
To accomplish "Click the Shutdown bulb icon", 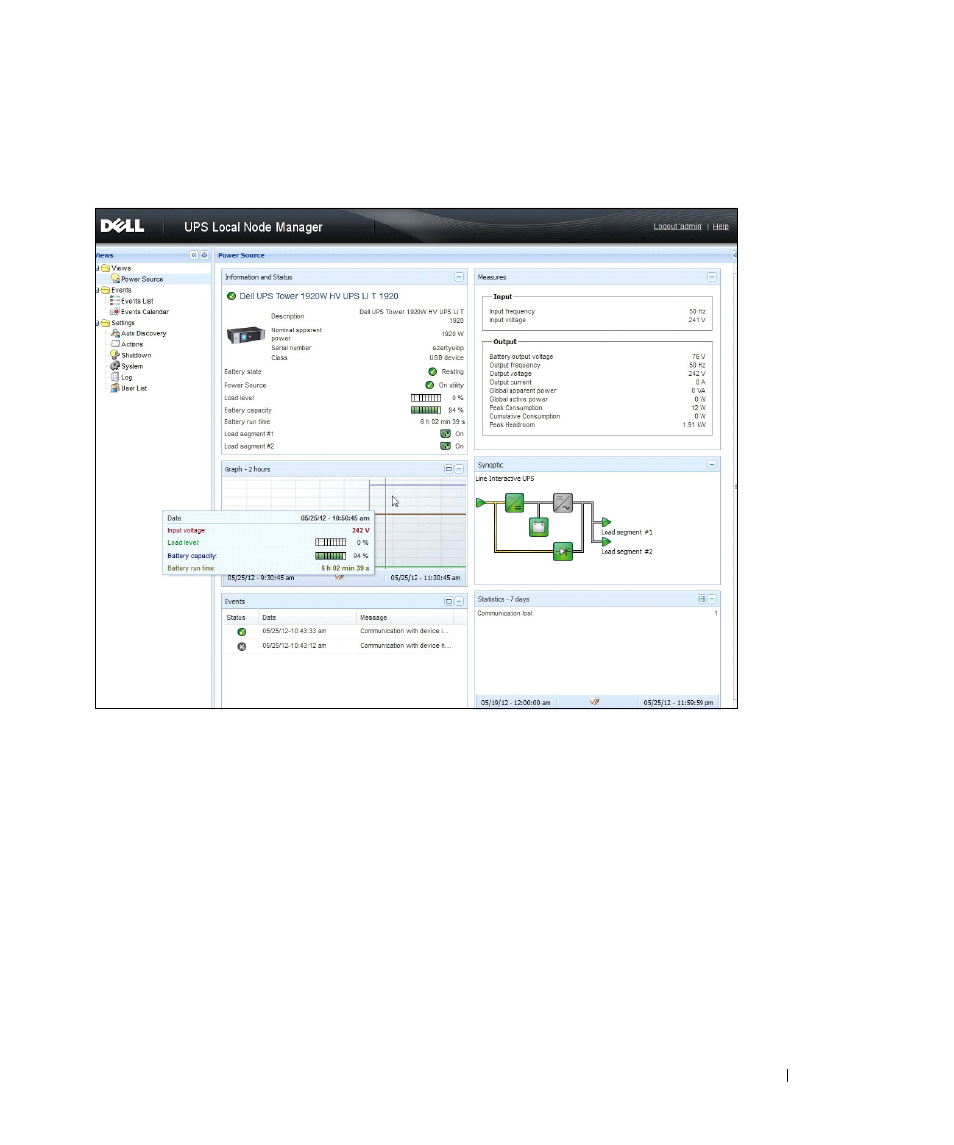I will tap(115, 355).
